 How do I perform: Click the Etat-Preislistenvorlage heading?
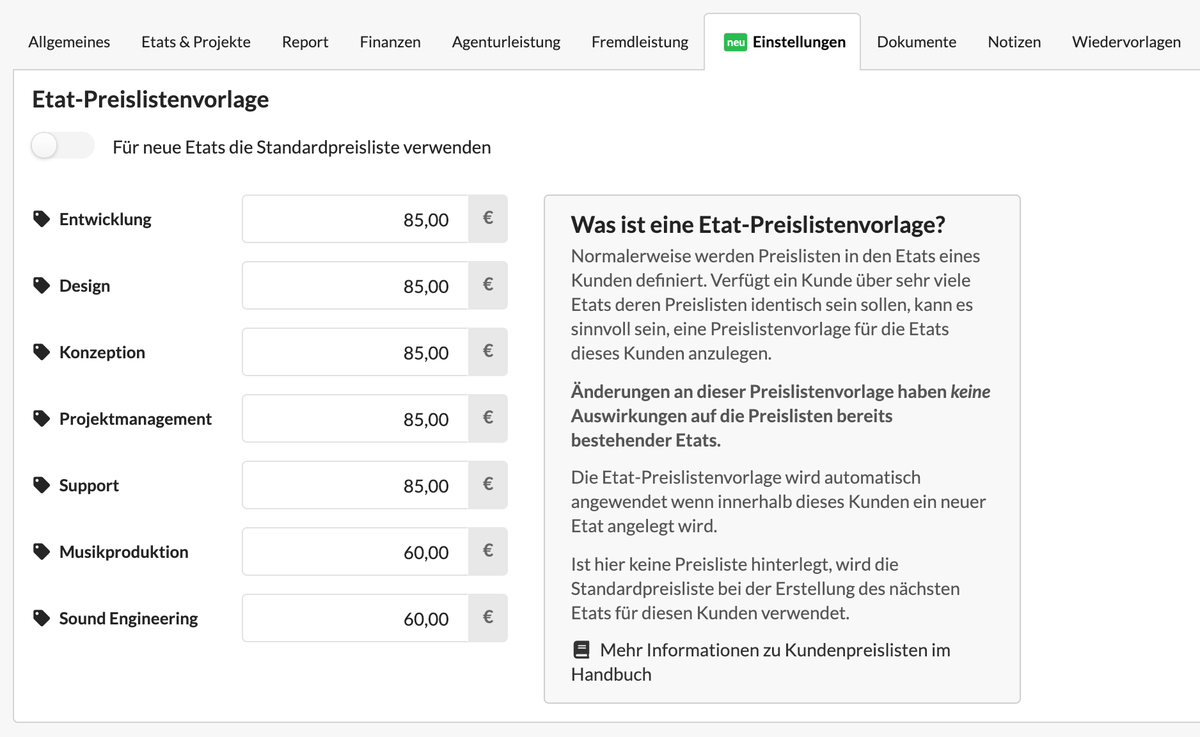pyautogui.click(x=150, y=99)
